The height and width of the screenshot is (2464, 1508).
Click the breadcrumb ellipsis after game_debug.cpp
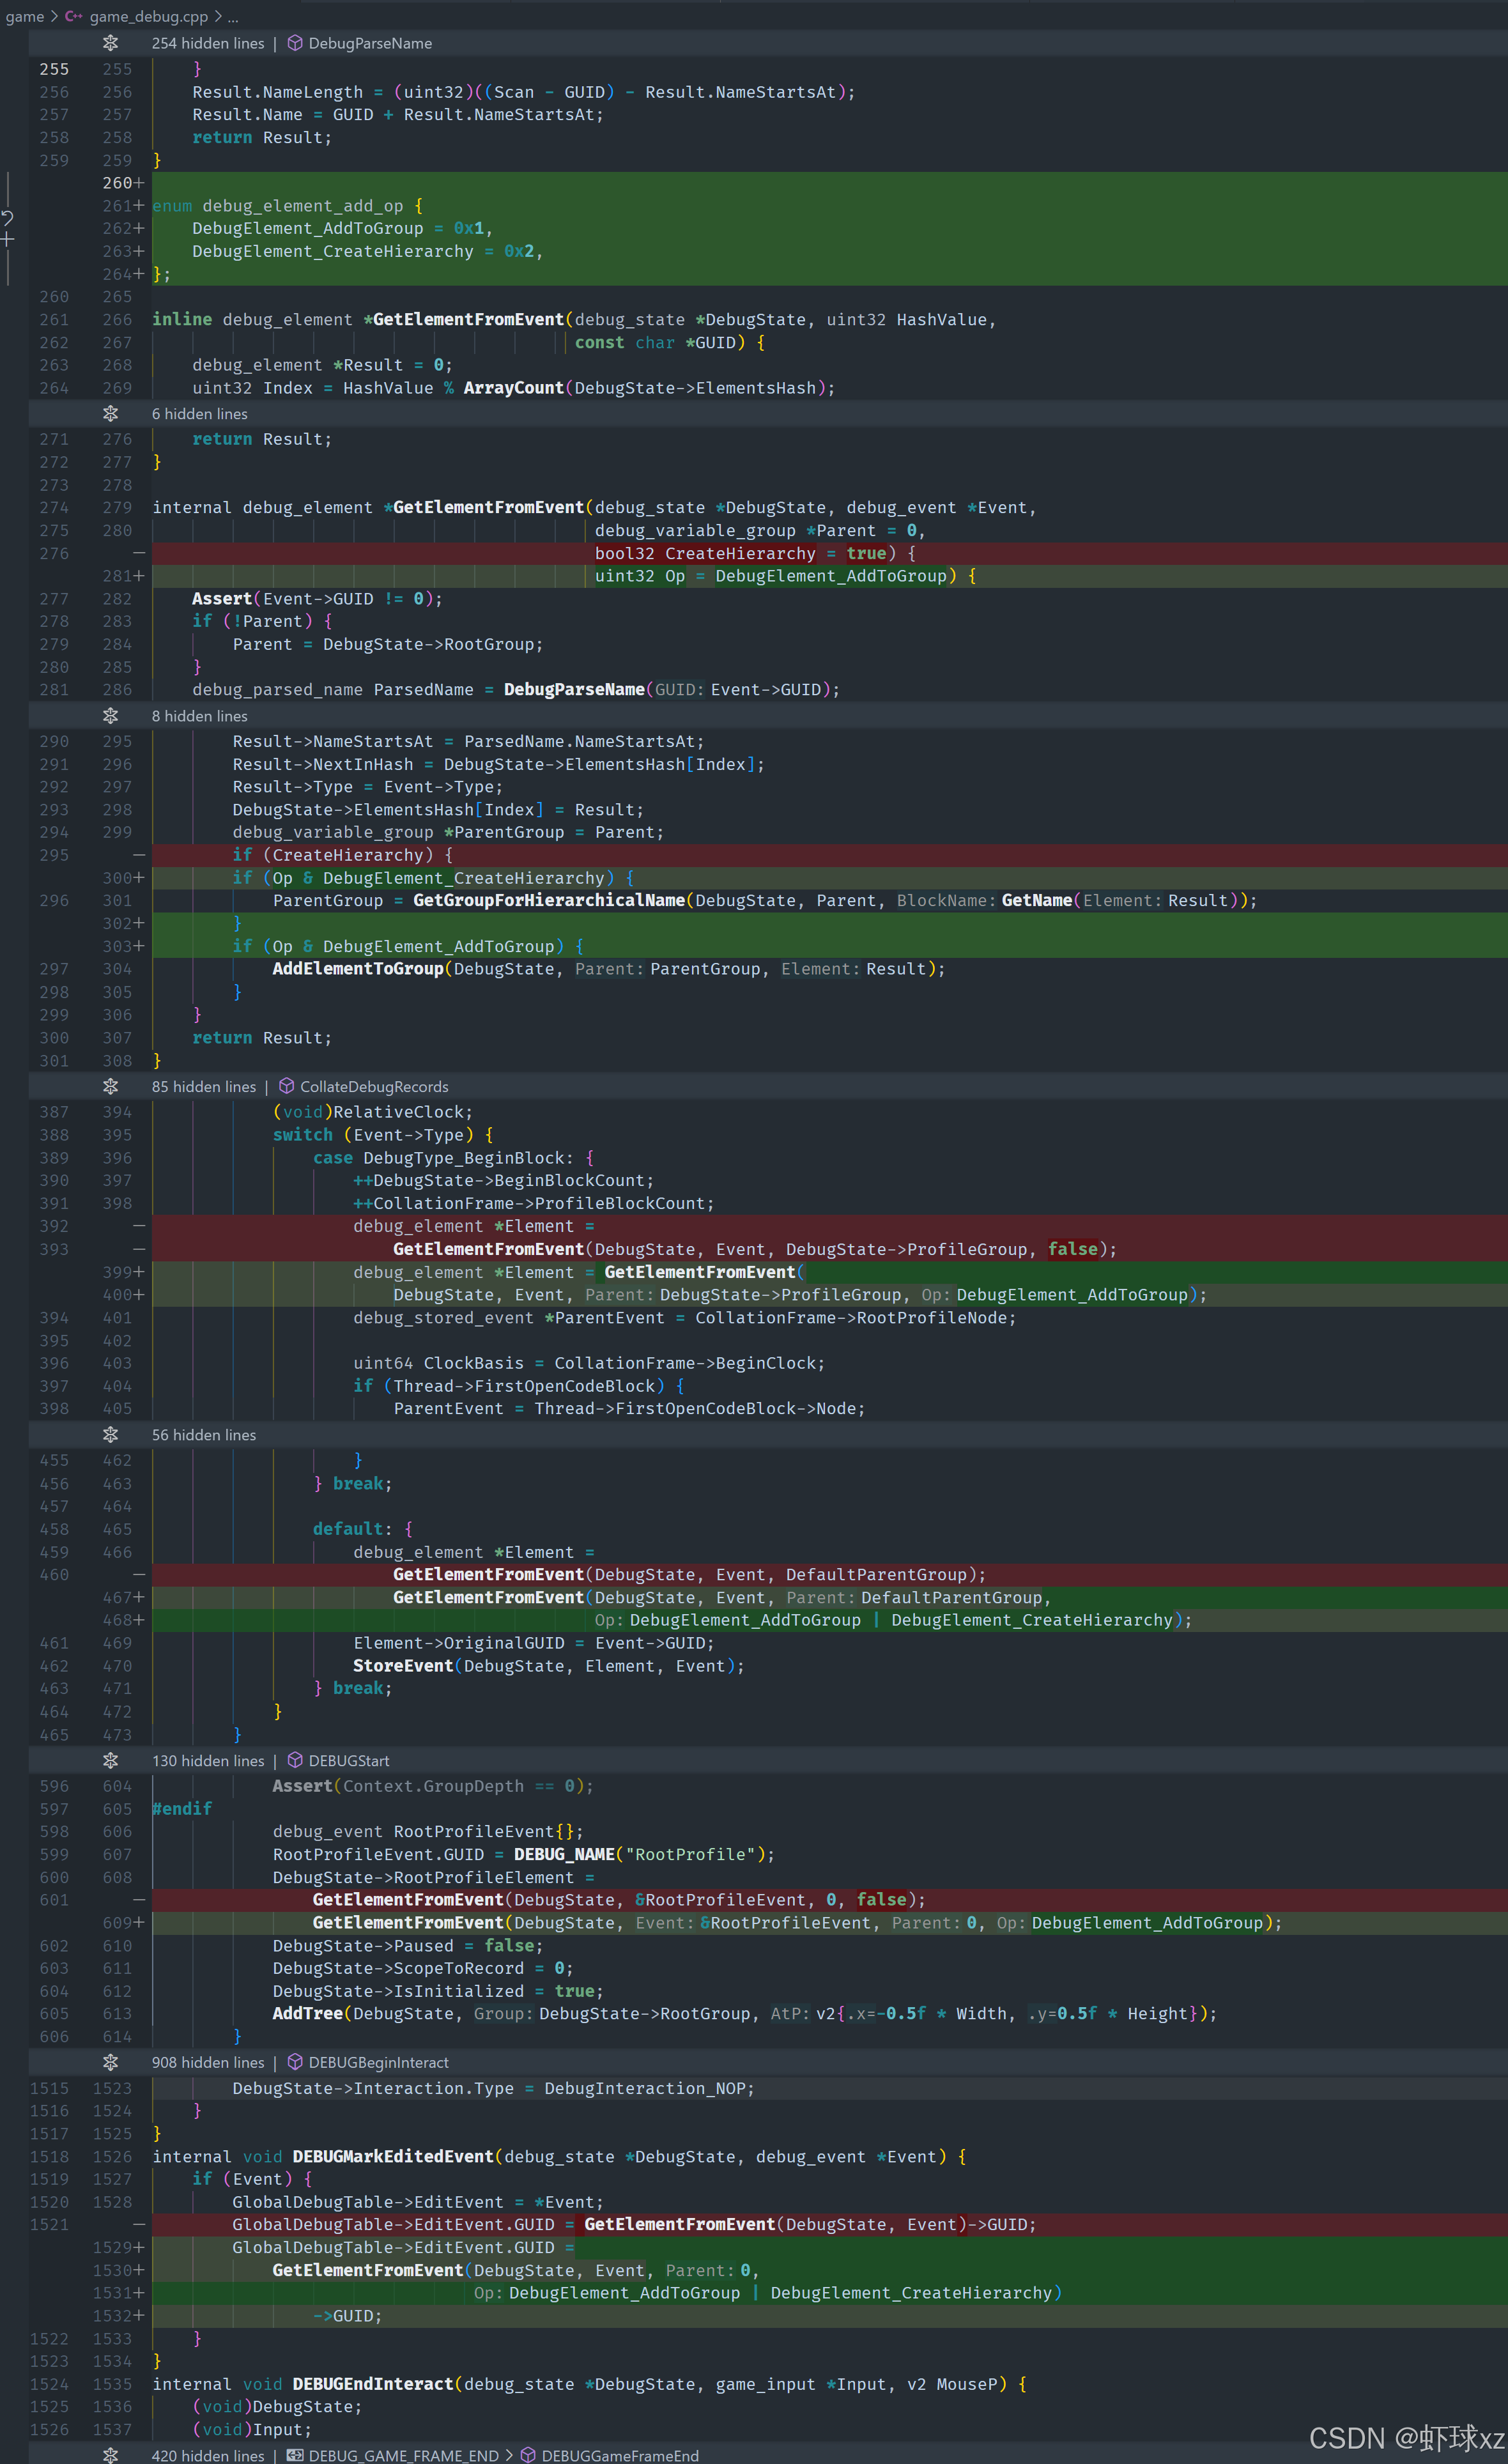[x=232, y=16]
